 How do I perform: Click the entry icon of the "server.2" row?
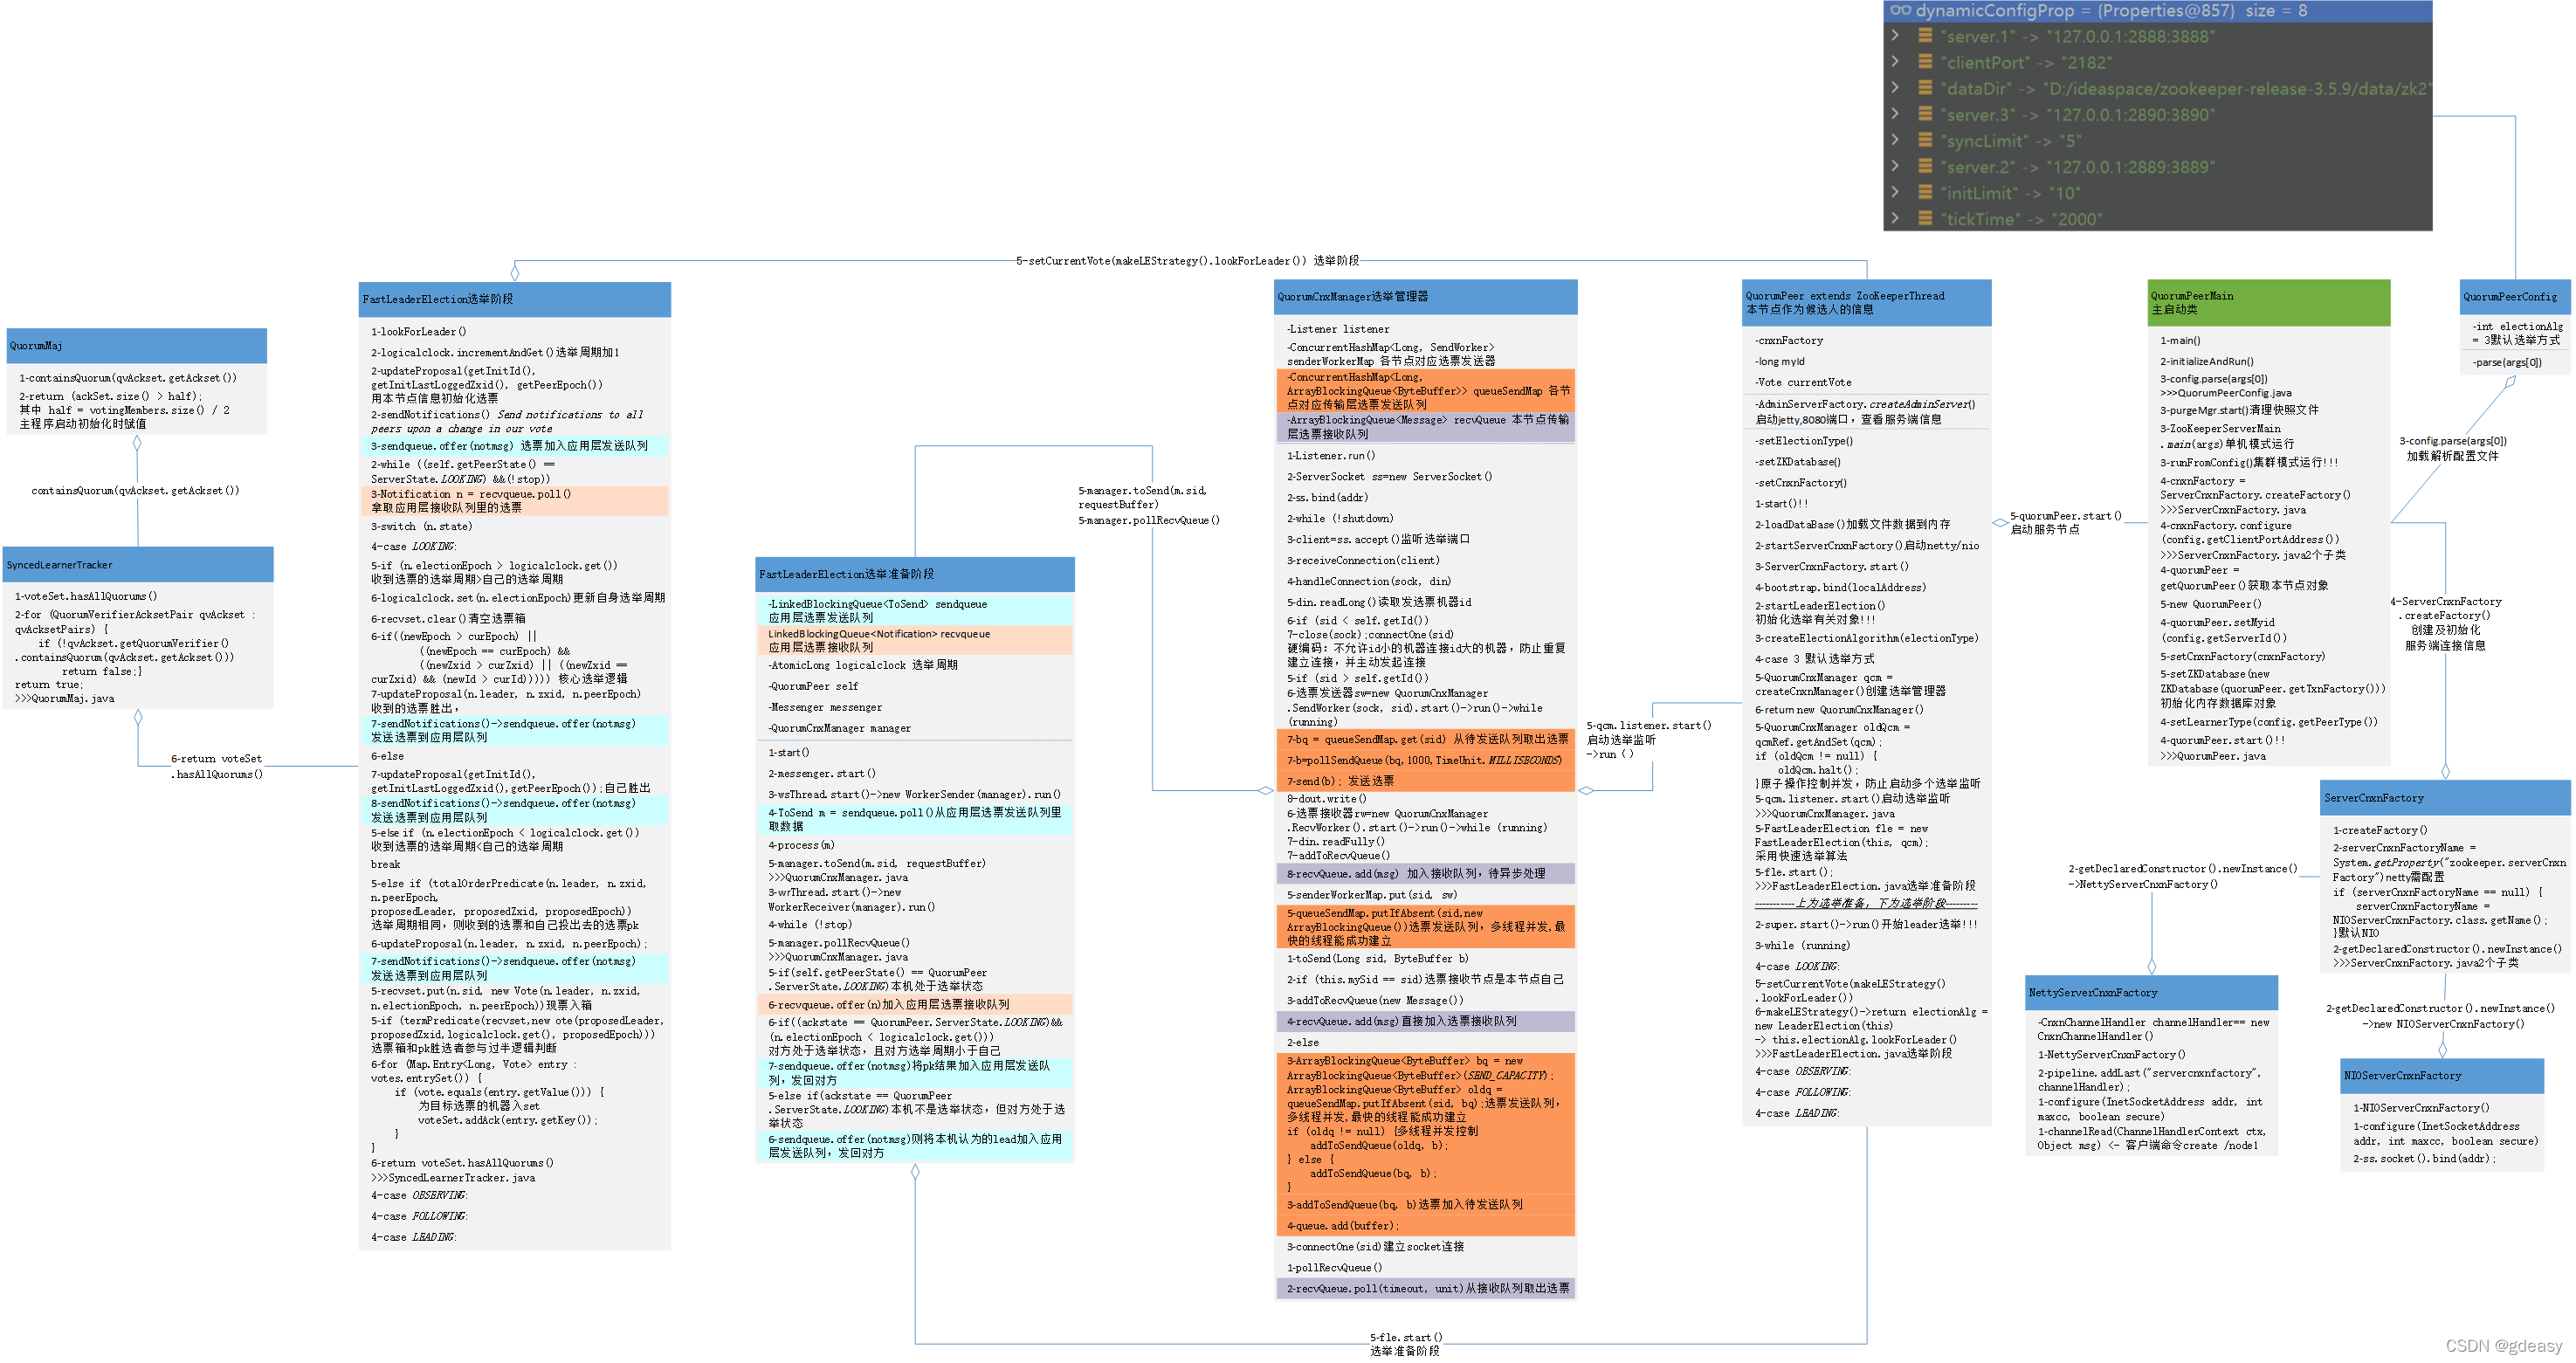point(1925,166)
